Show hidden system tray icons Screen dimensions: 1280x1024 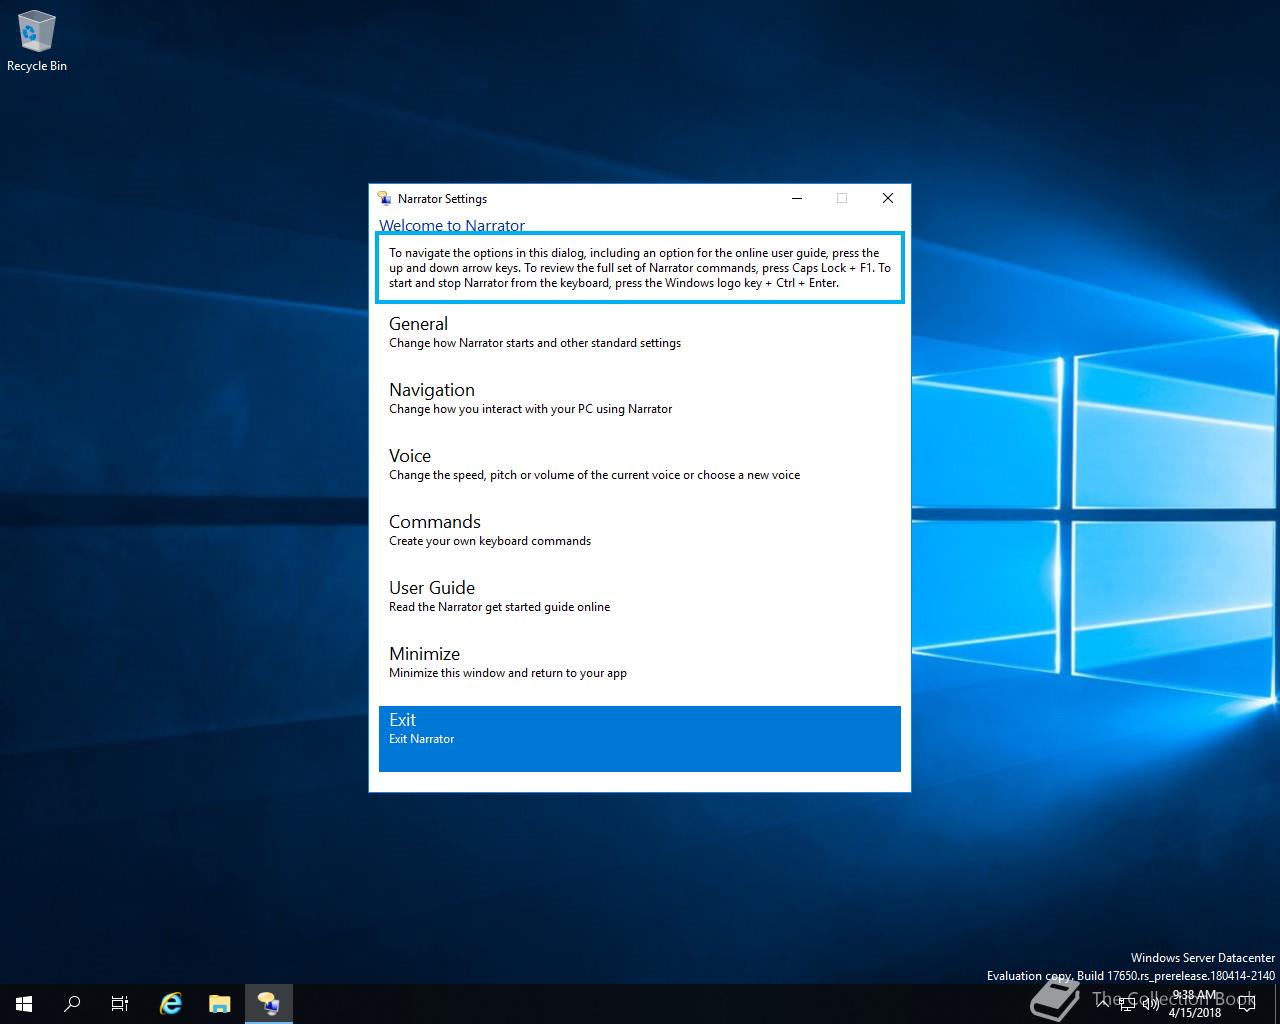click(x=1103, y=1004)
